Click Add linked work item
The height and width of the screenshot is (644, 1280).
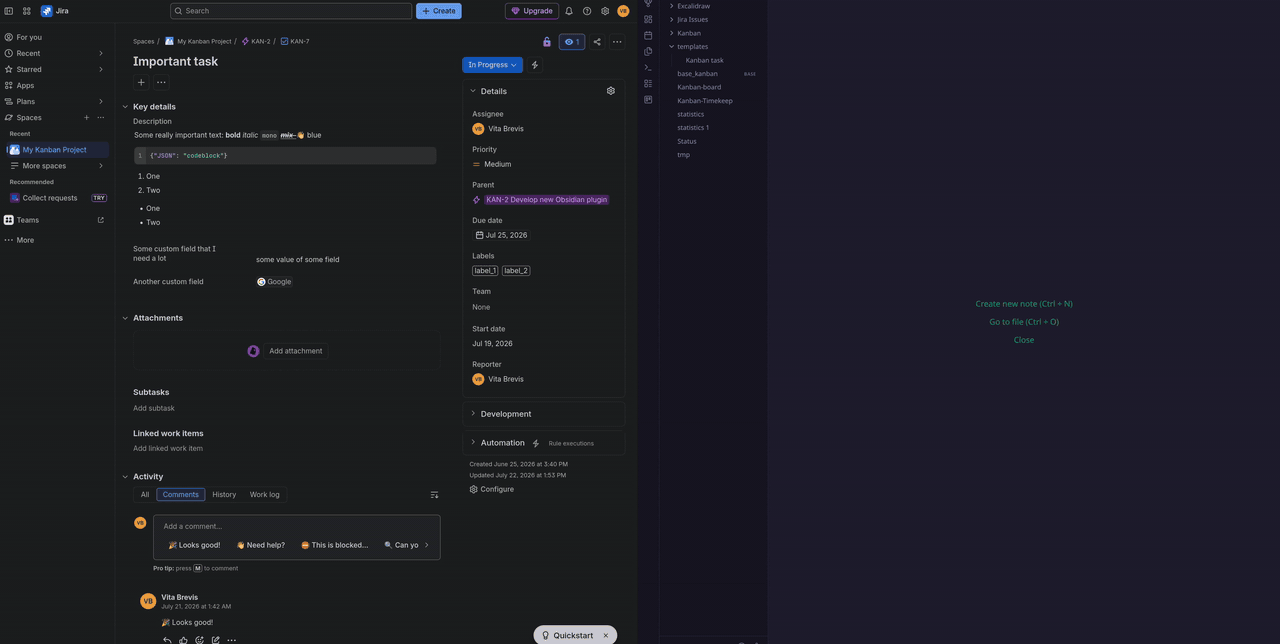[x=168, y=448]
